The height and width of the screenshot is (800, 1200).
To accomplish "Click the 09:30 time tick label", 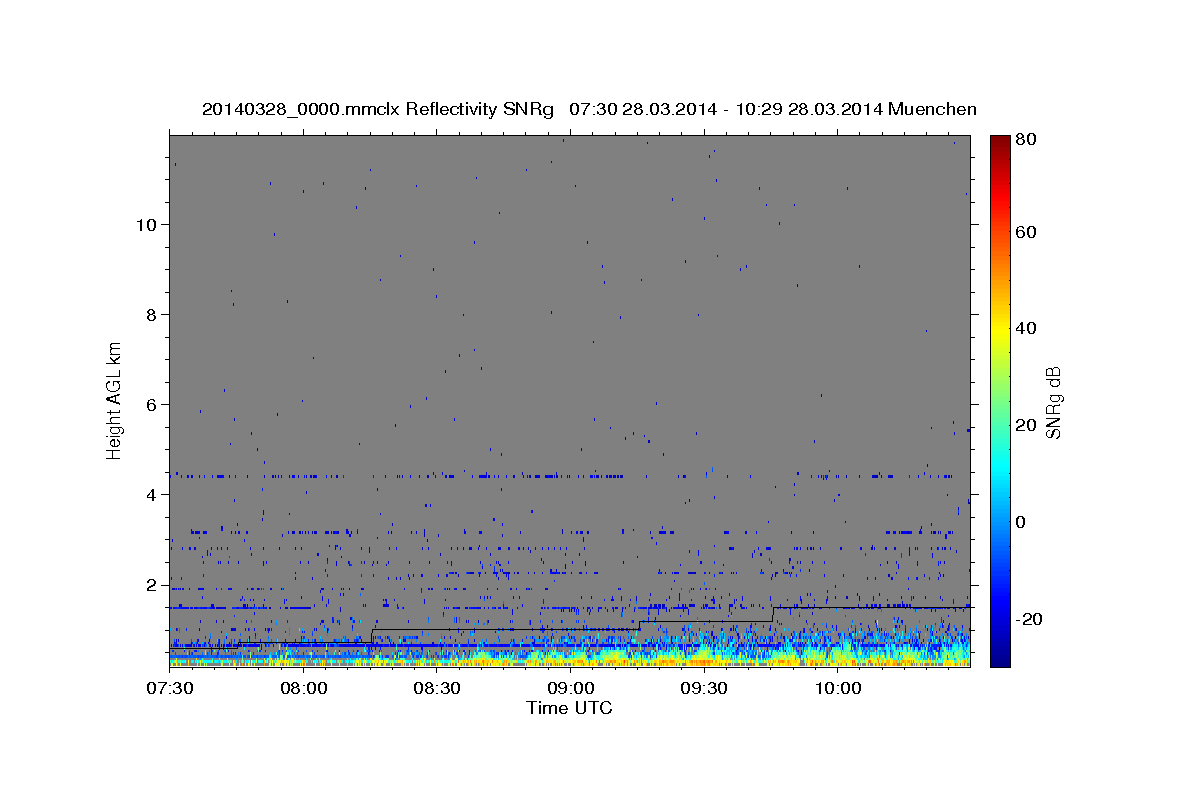I will tap(704, 689).
